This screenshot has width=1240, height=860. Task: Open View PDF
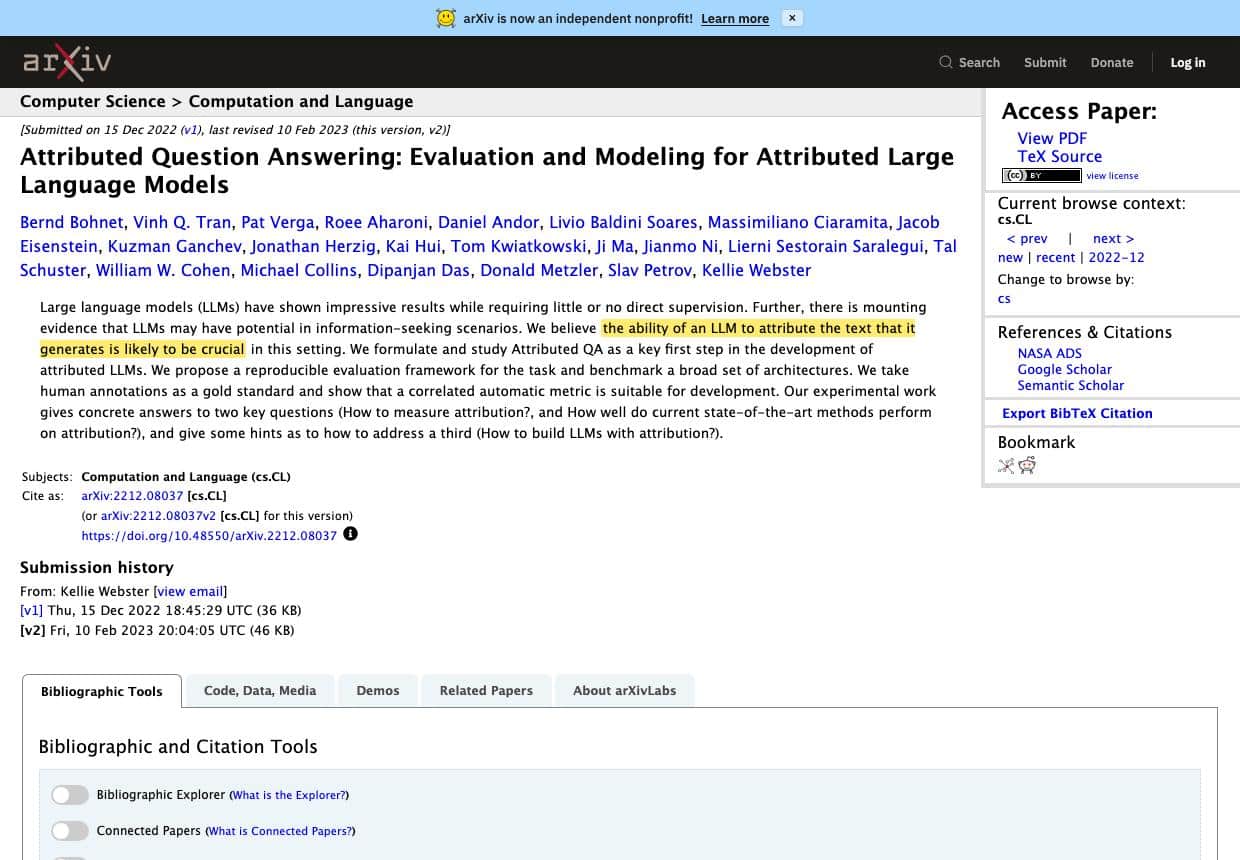(x=1052, y=138)
